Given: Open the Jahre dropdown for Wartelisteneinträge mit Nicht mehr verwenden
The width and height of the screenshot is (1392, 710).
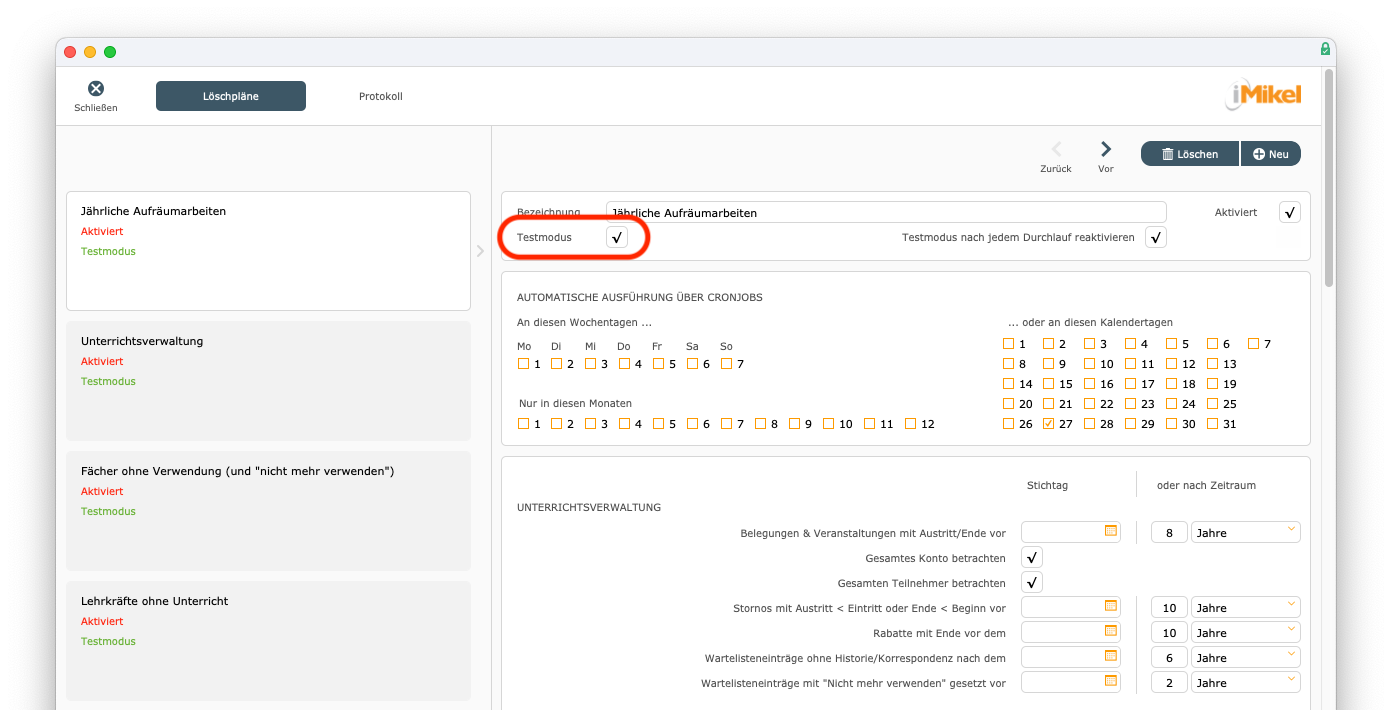Looking at the screenshot, I should 1245,681.
